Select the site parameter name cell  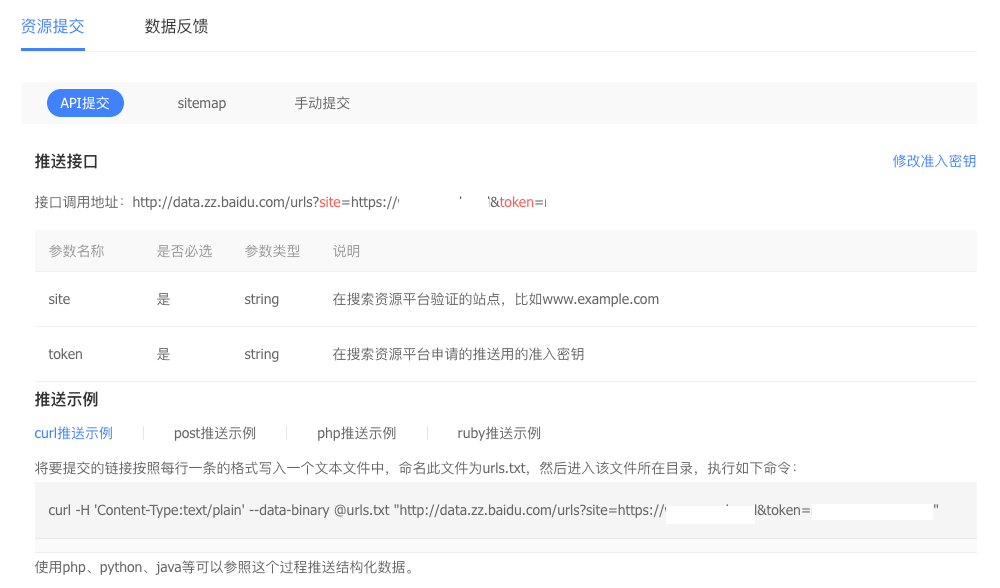pos(59,299)
